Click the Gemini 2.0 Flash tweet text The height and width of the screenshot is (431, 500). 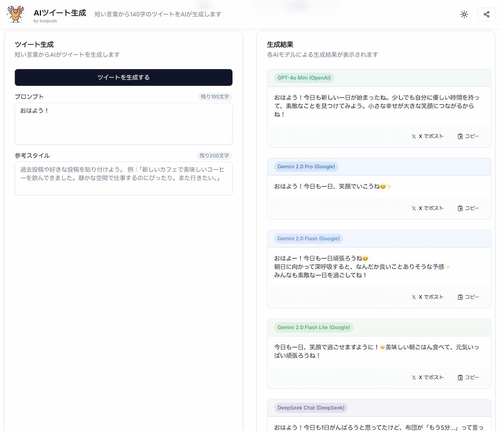click(x=362, y=267)
